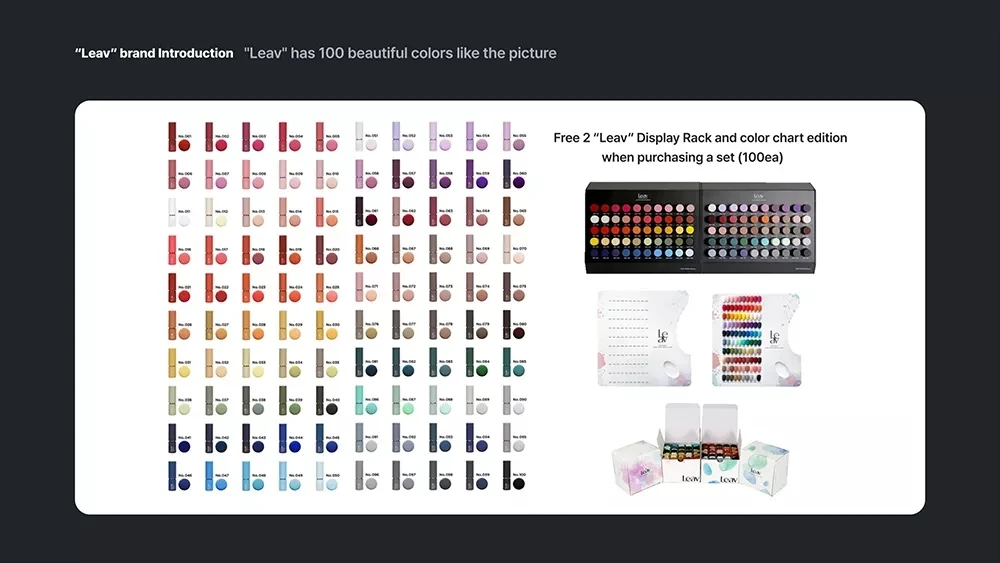Choose the No.050 pale blue swatch
Image resolution: width=1000 pixels, height=563 pixels.
[x=332, y=484]
